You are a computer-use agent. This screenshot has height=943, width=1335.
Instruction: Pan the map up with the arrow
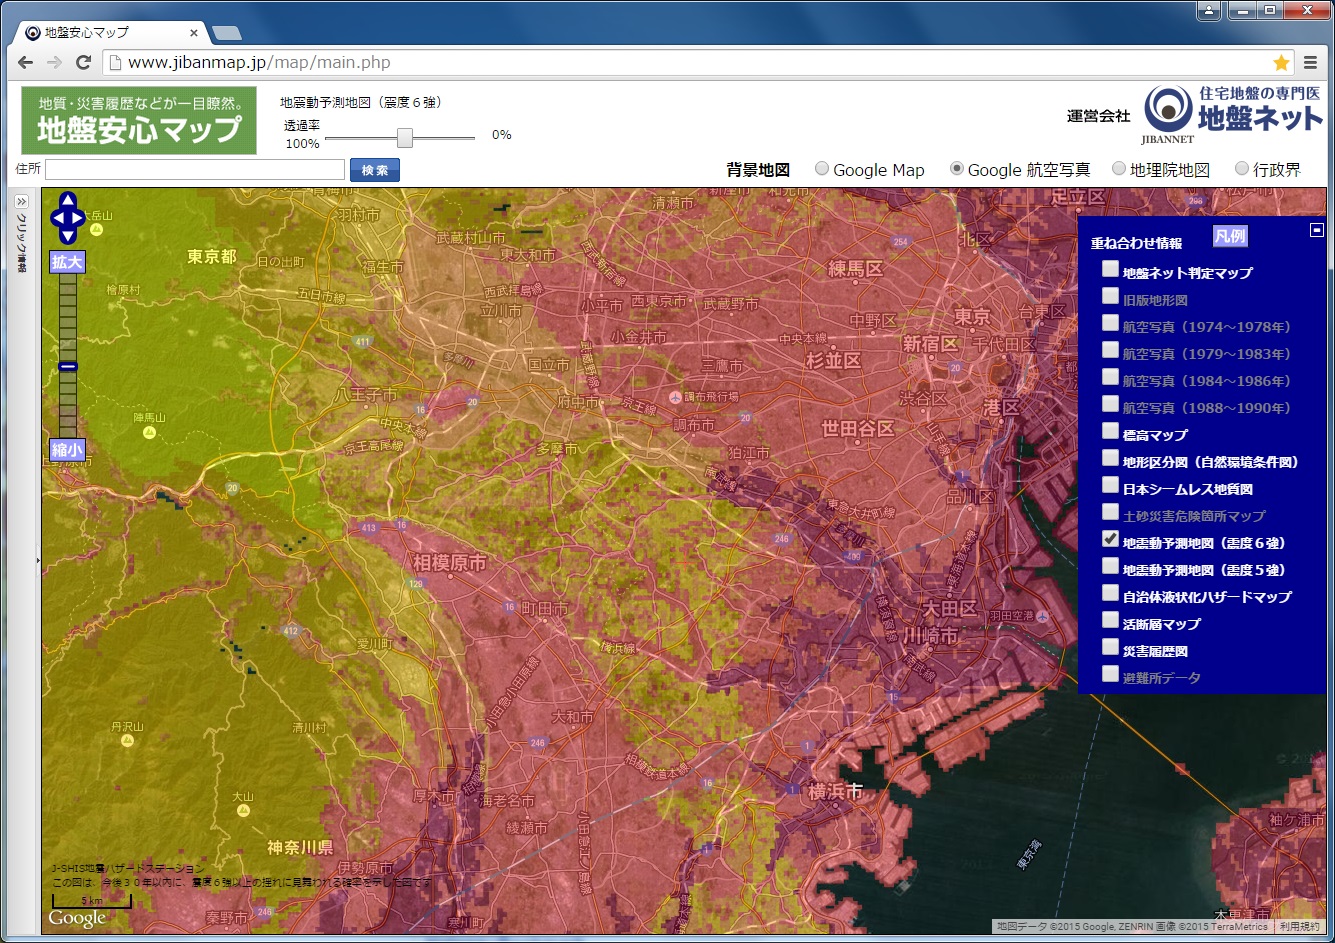[67, 200]
